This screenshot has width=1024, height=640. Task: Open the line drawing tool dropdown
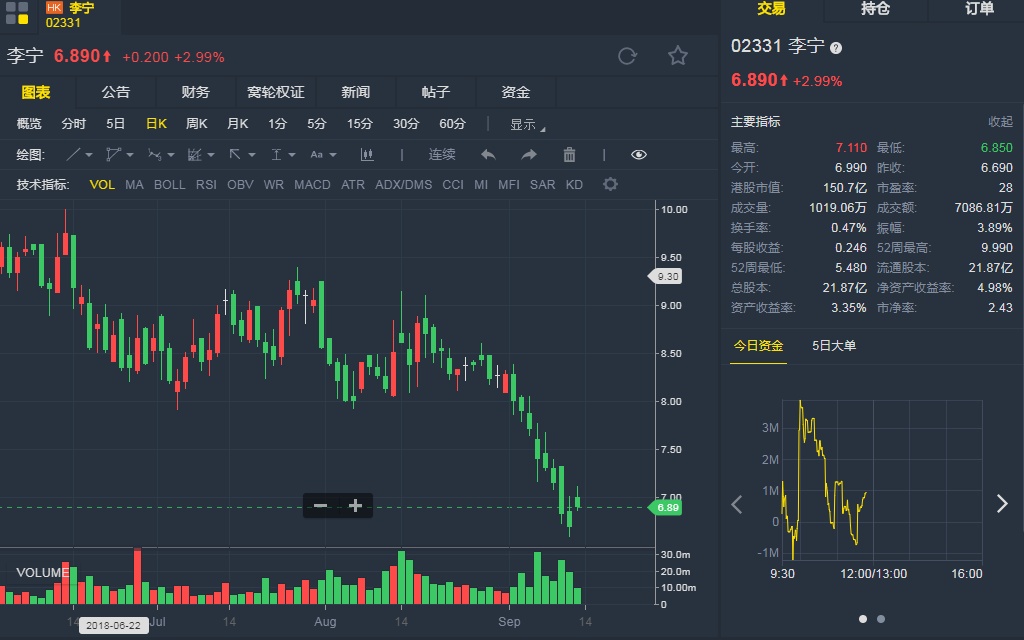click(80, 154)
